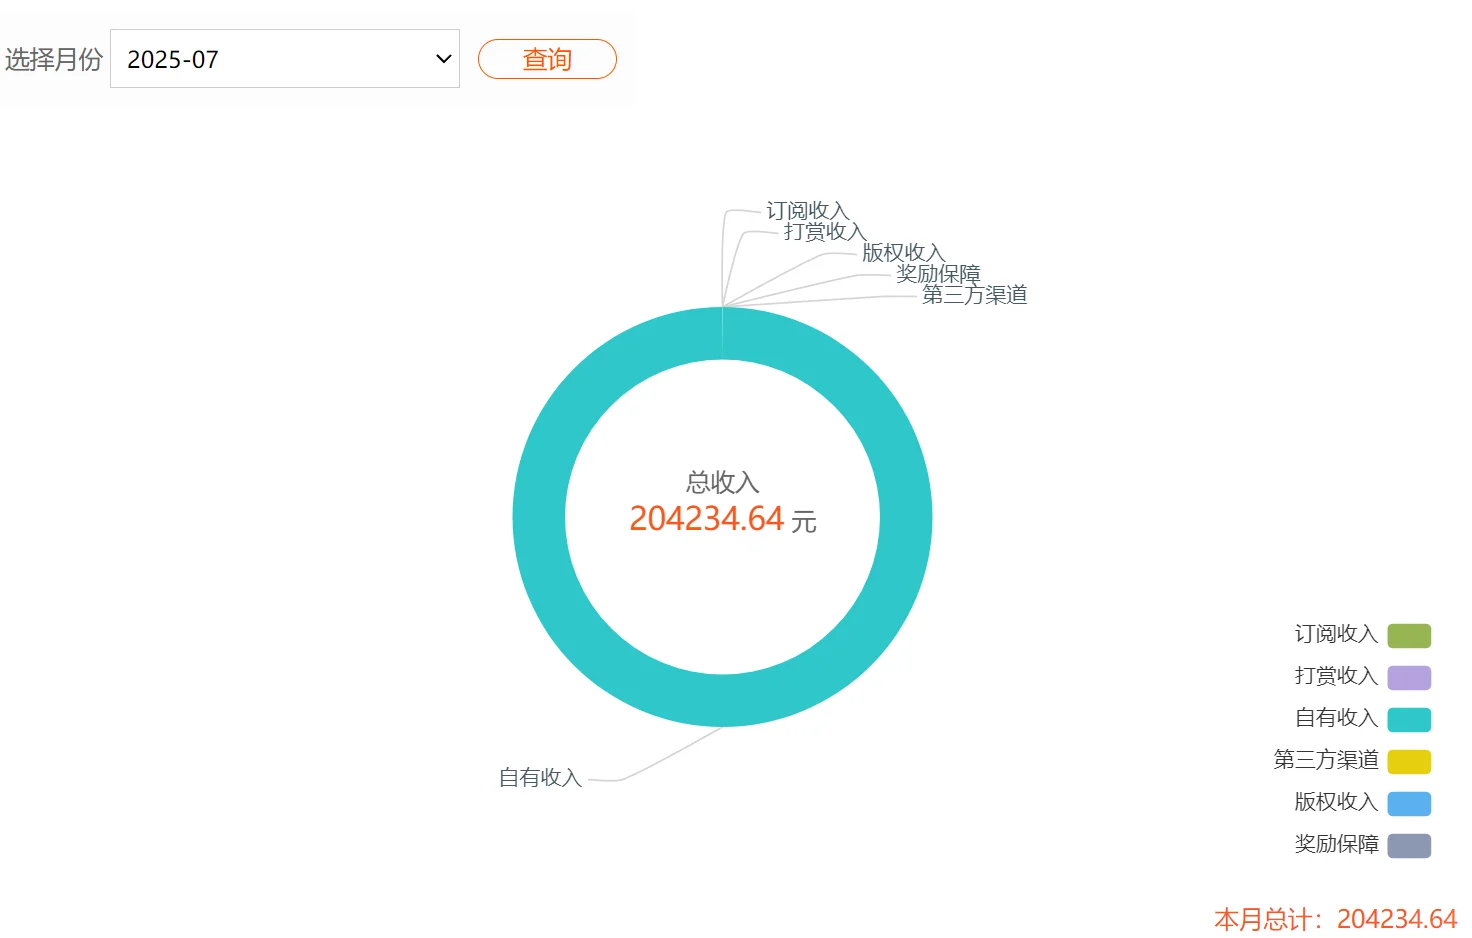Click the 第三方渠道 label above the chart
Image resolution: width=1472 pixels, height=938 pixels.
(x=975, y=295)
